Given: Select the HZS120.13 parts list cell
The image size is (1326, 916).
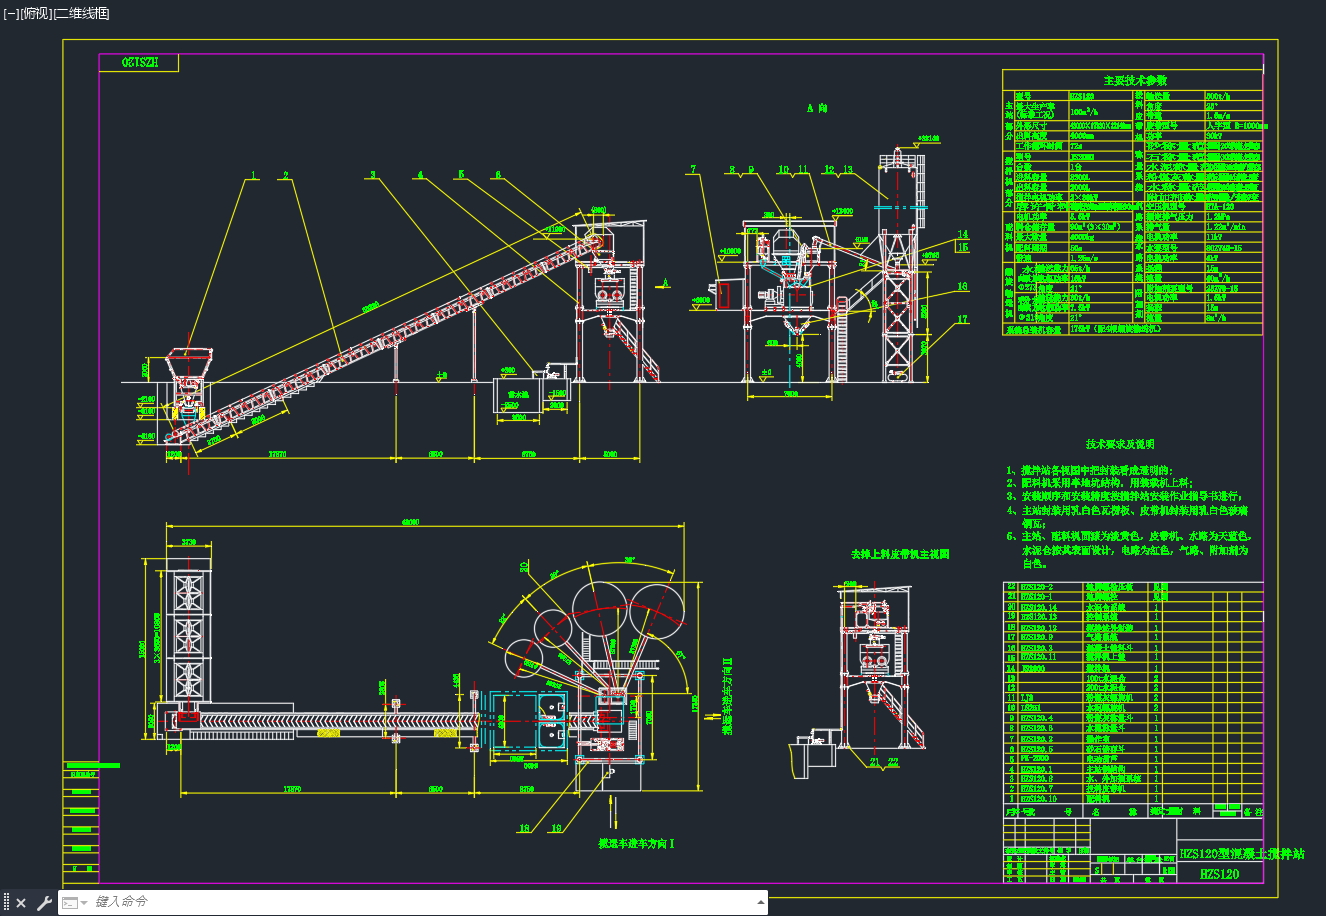Looking at the screenshot, I should click(1039, 617).
